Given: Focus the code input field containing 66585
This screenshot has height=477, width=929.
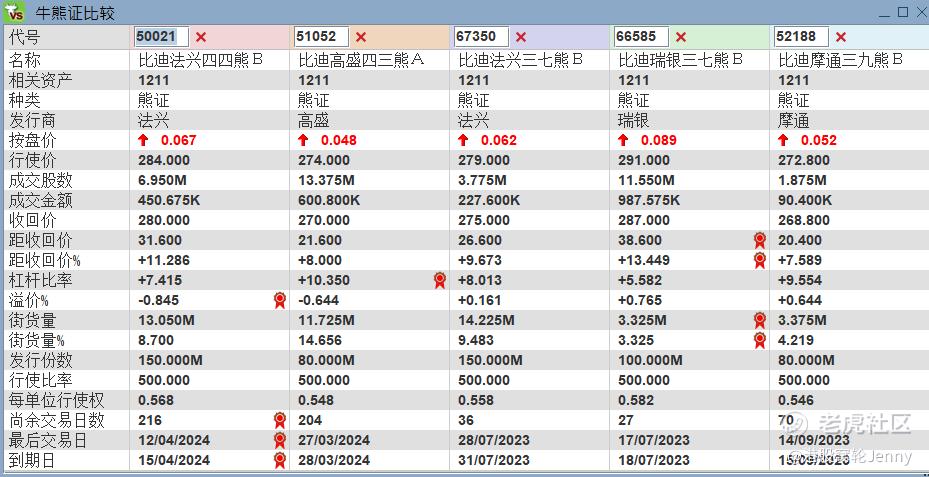Looking at the screenshot, I should coord(641,37).
